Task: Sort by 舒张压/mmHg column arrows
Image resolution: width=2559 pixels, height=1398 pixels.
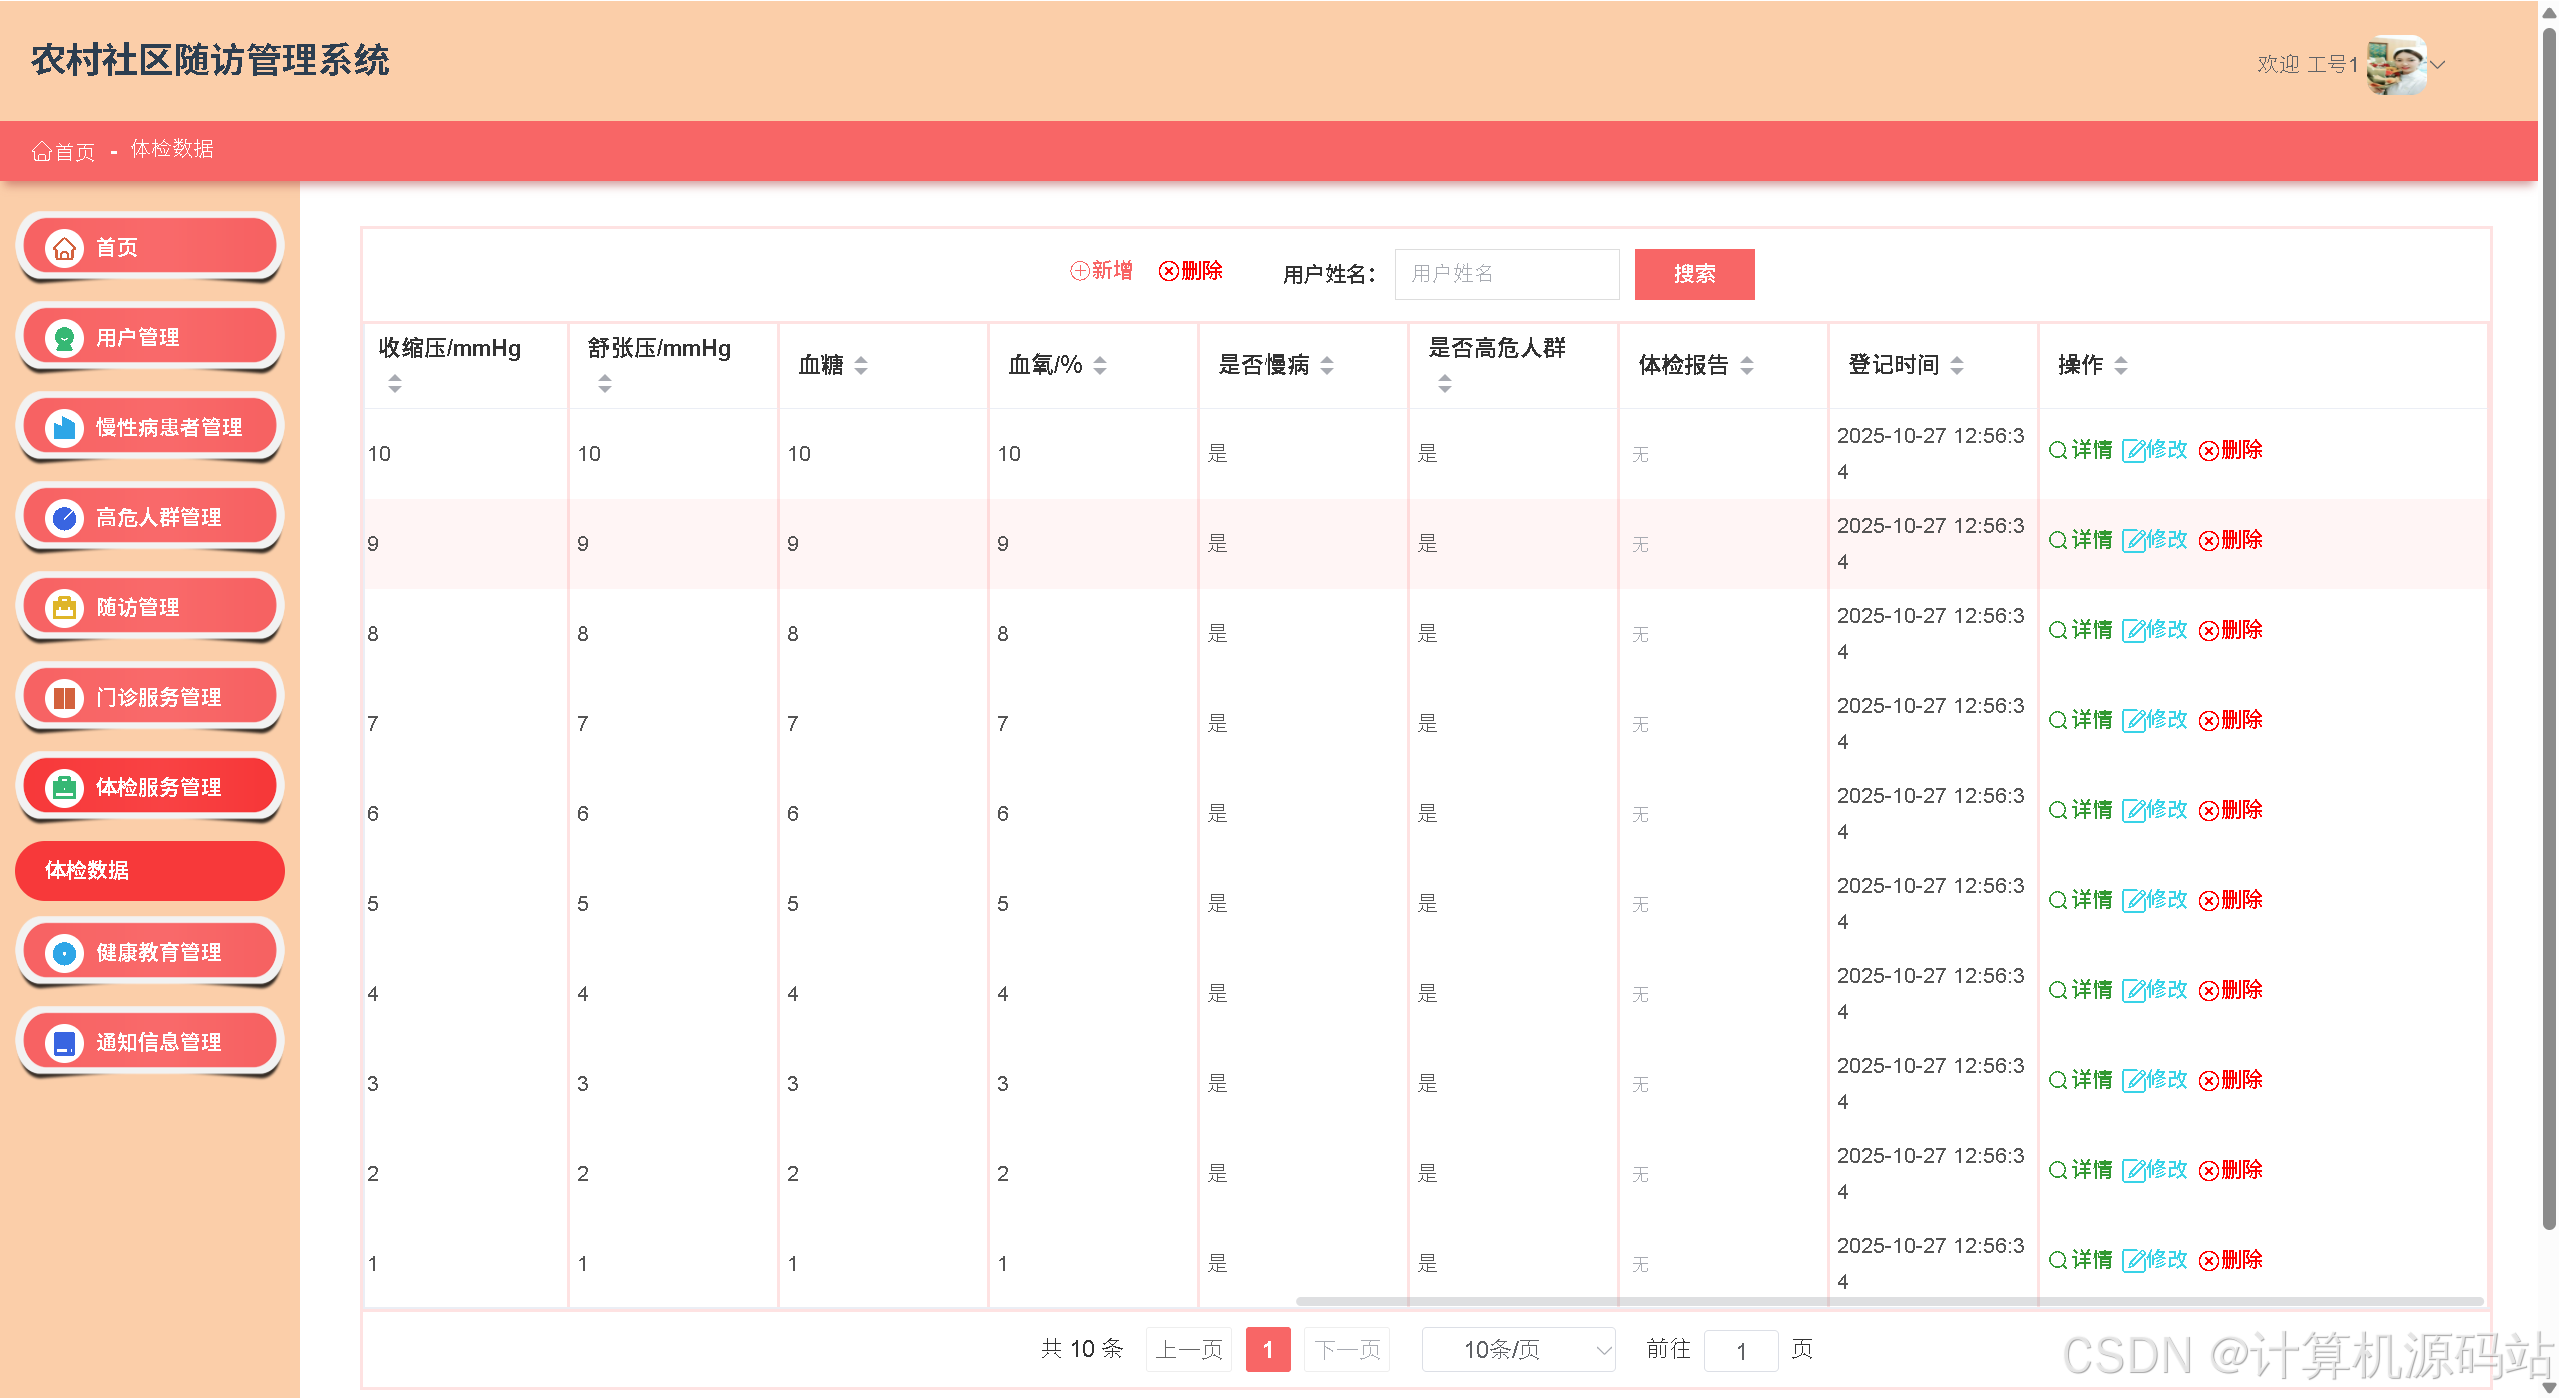Action: pyautogui.click(x=605, y=383)
